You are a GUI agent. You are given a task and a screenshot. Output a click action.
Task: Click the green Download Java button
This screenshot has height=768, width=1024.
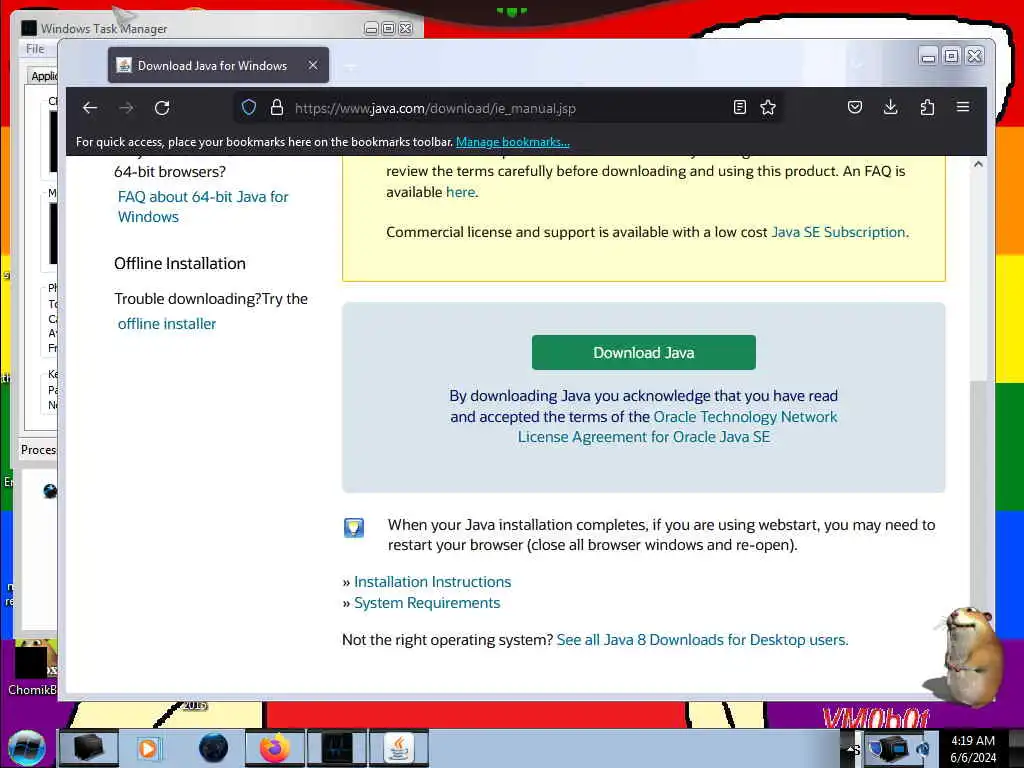(644, 353)
